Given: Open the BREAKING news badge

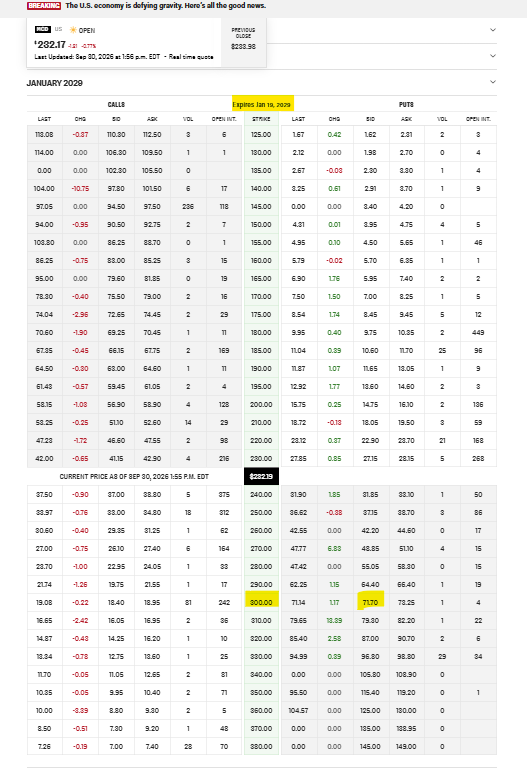Looking at the screenshot, I should tap(44, 5).
